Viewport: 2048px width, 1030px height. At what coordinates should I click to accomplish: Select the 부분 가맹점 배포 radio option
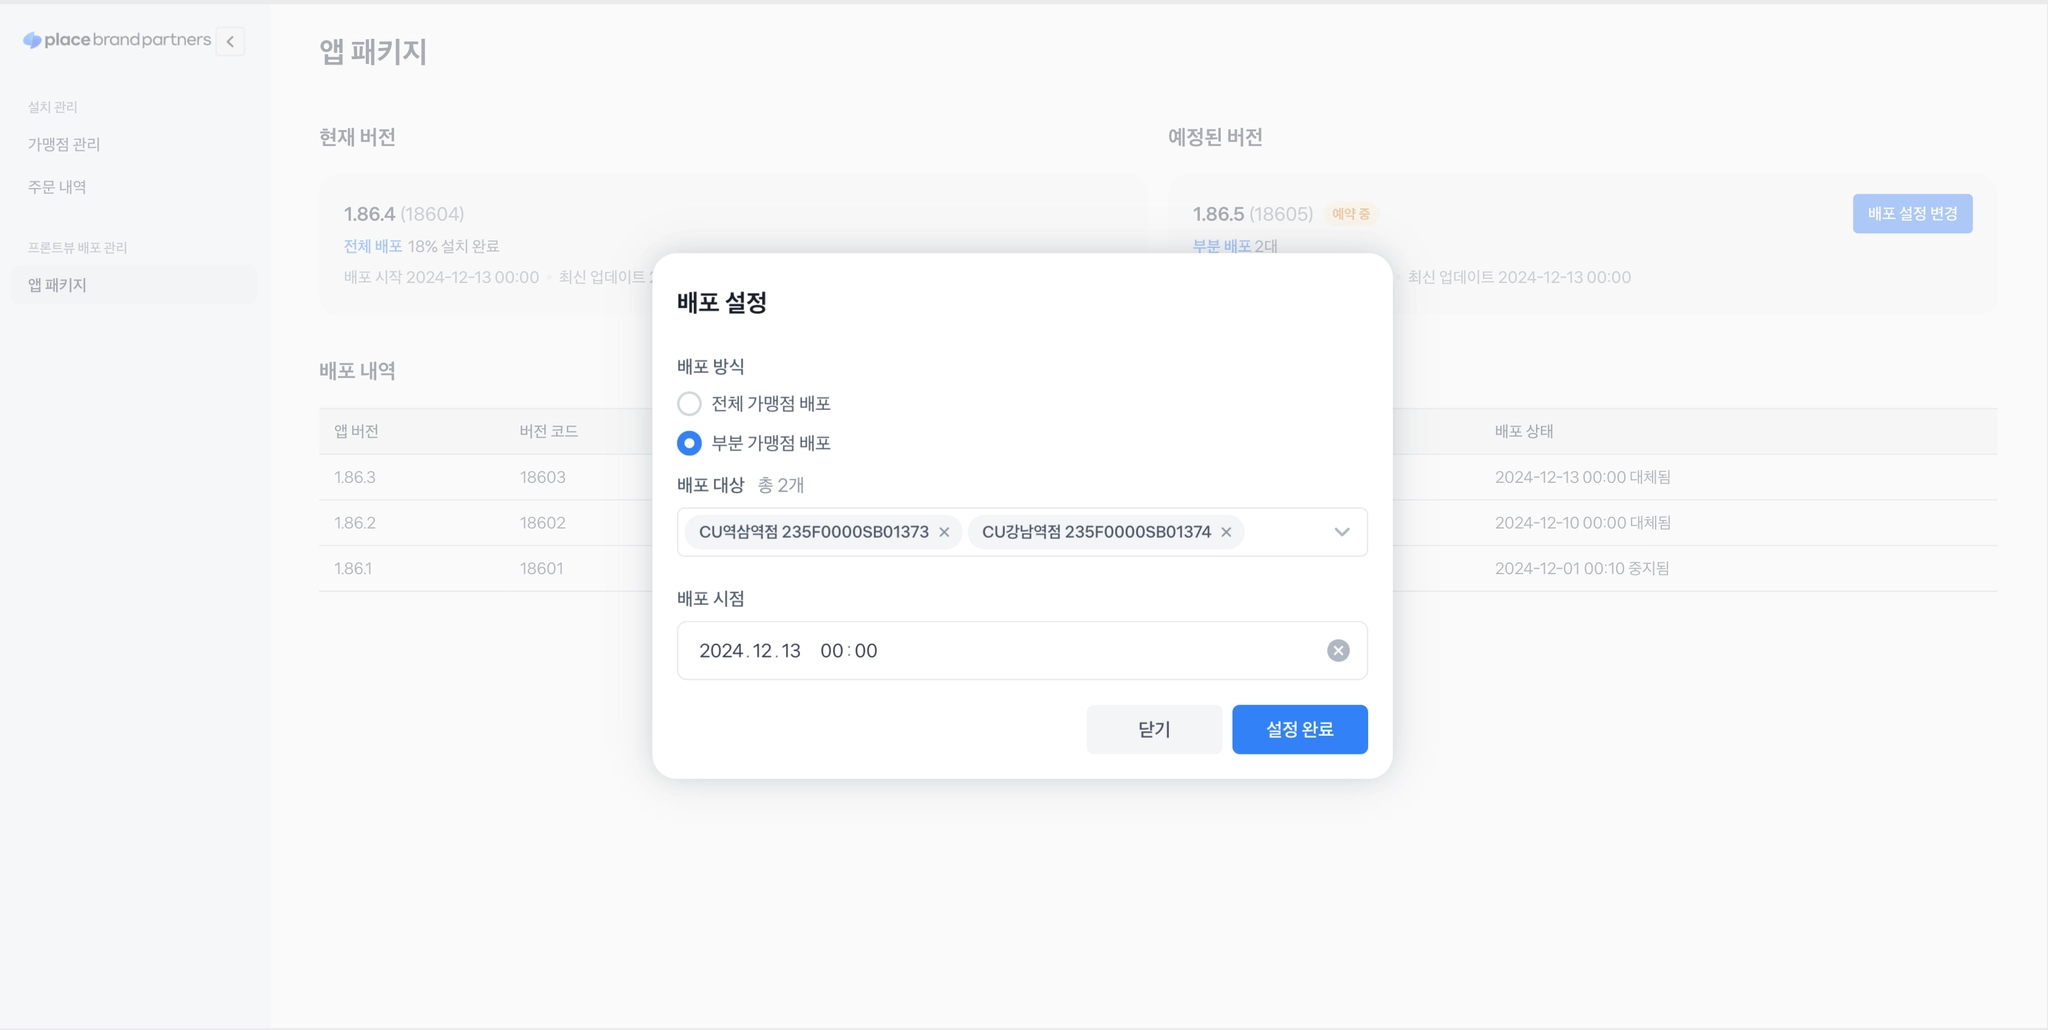(x=689, y=443)
